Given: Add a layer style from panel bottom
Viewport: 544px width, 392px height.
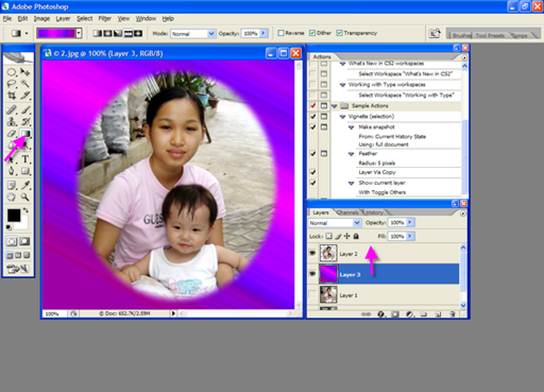Looking at the screenshot, I should (381, 314).
